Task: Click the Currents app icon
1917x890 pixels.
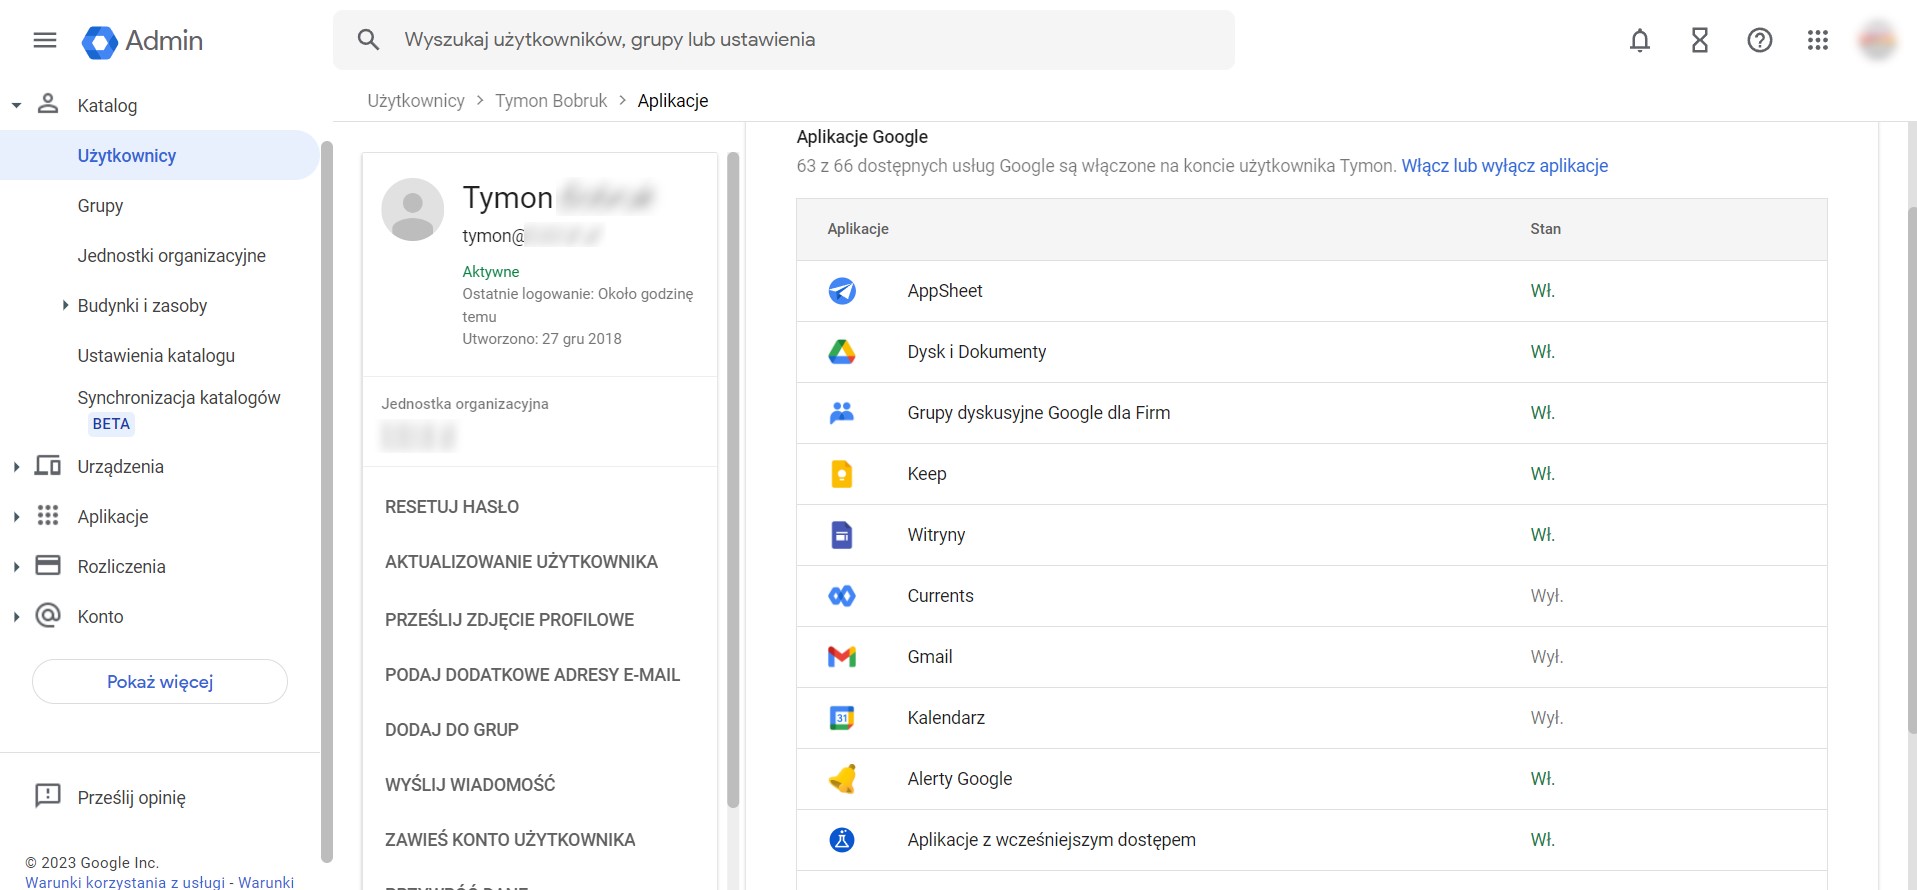Action: 842,596
